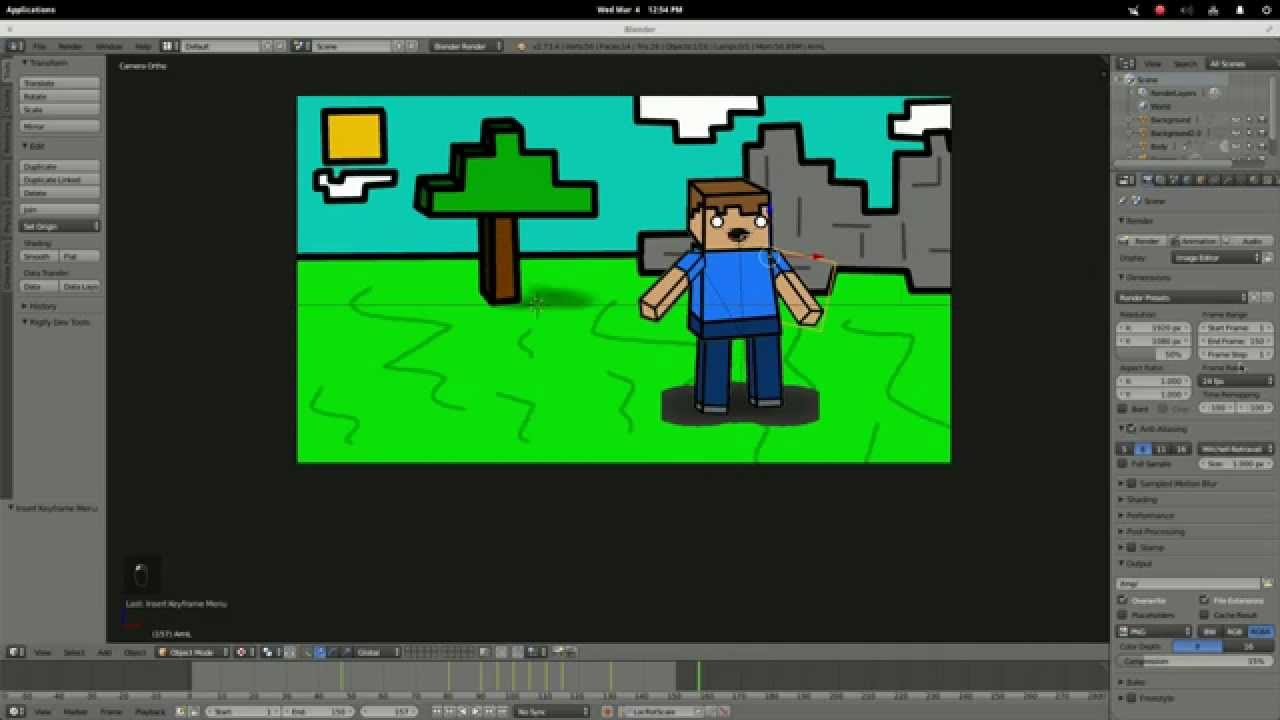Click the info editor type icon
Image resolution: width=1280 pixels, height=720 pixels.
coord(16,46)
